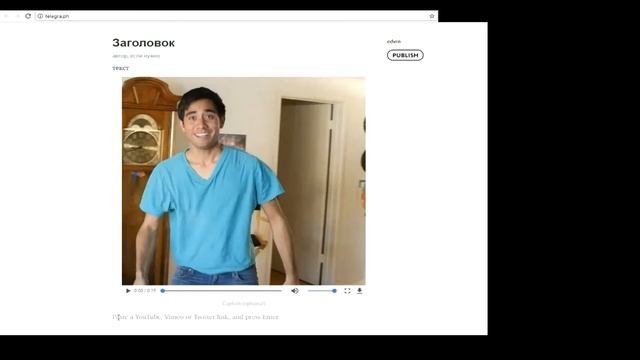The image size is (640, 360).
Task: Click the video frame
Action: (x=244, y=181)
